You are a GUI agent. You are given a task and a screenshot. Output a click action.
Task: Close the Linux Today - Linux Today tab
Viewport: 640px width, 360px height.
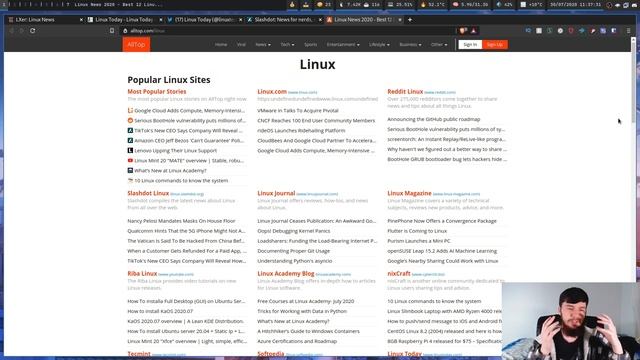tap(160, 20)
